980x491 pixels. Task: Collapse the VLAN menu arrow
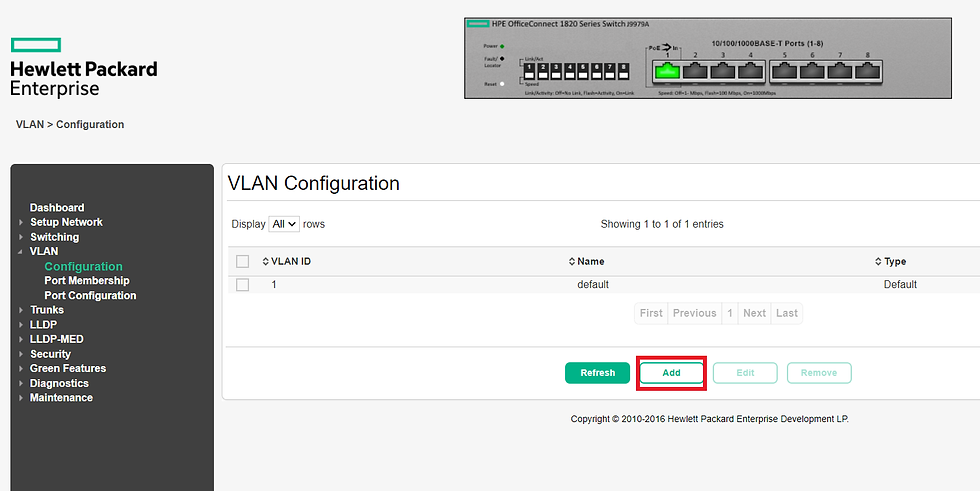[21, 252]
